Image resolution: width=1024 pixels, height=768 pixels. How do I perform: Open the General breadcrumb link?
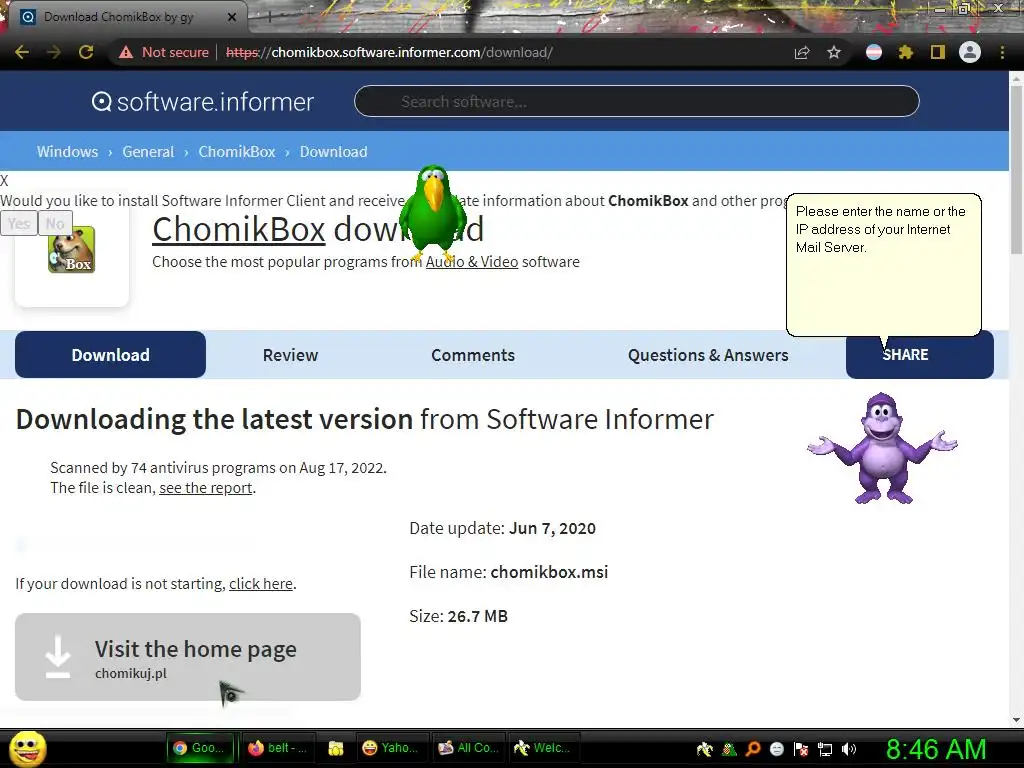[x=148, y=152]
